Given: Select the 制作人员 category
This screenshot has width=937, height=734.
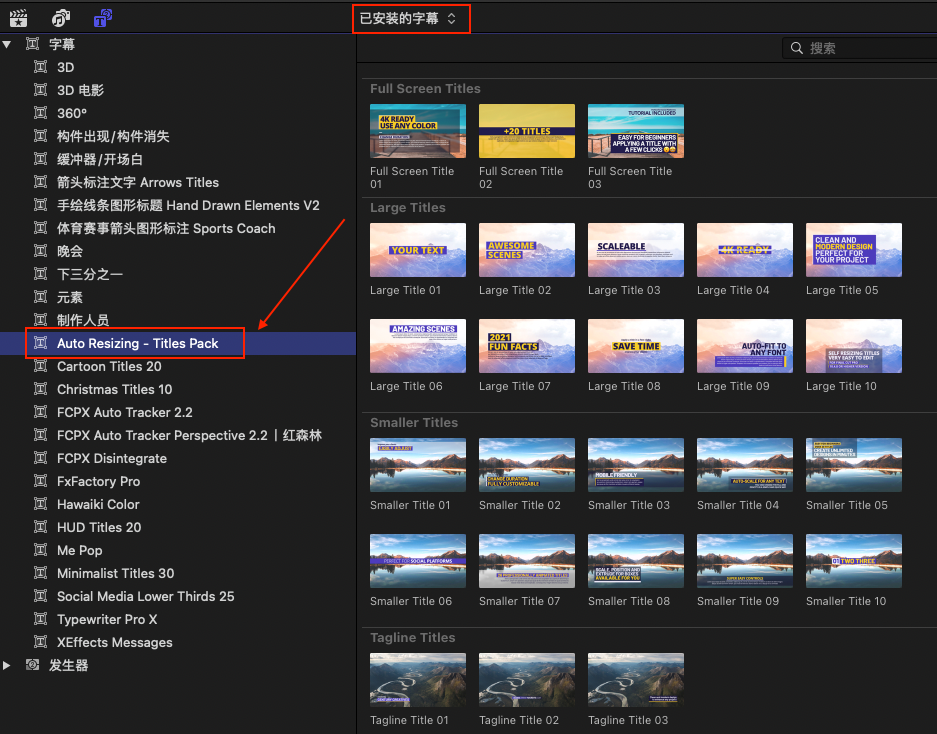Looking at the screenshot, I should (x=83, y=320).
